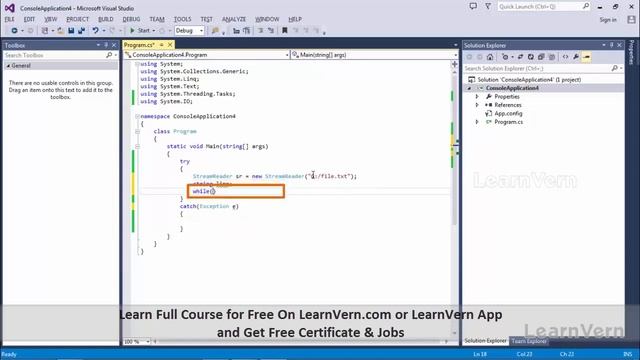Viewport: 640px width, 360px height.
Task: Click the View Code icon in Solution Explorer
Action: [565, 57]
